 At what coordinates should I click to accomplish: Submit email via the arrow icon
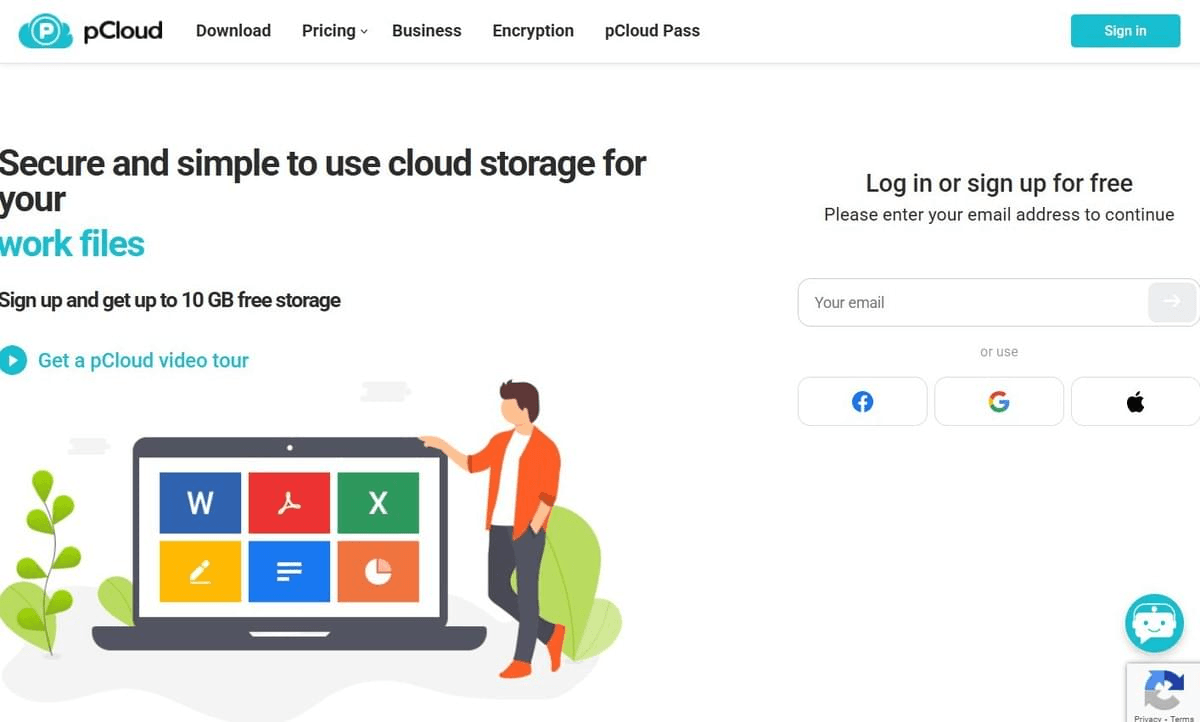click(x=1172, y=302)
